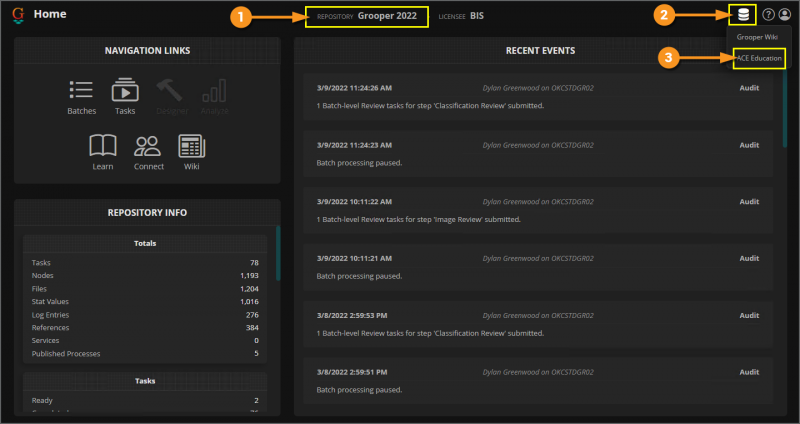Click the help question mark icon
Viewport: 800px width, 424px height.
(768, 15)
